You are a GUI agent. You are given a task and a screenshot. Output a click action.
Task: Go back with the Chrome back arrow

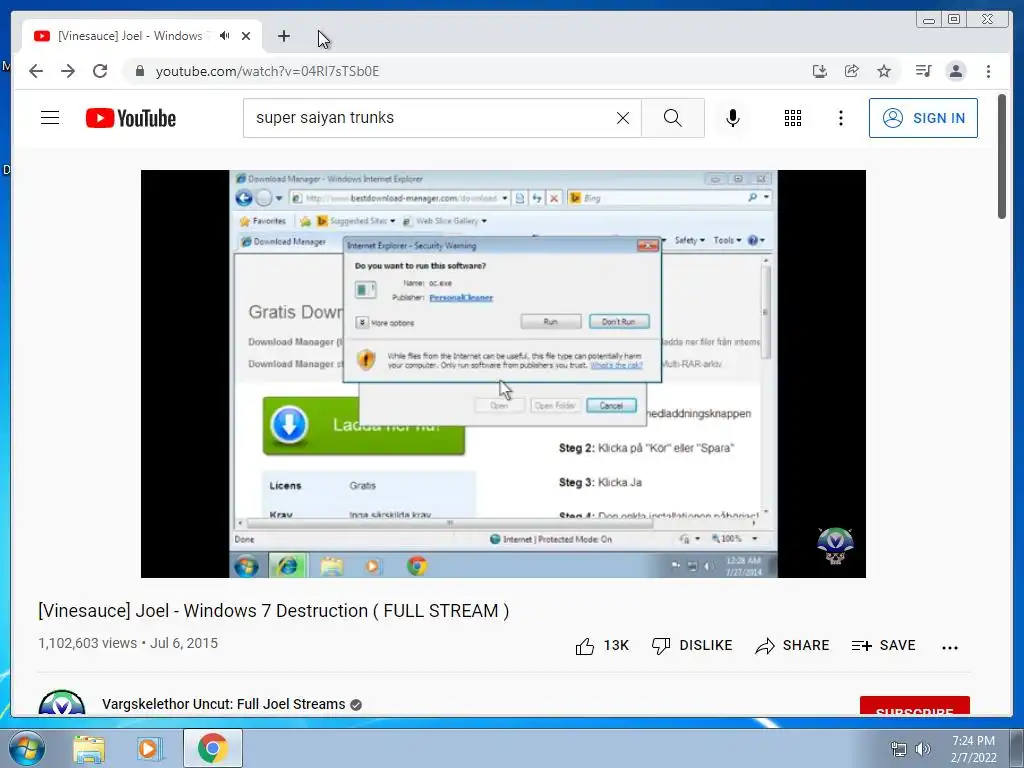[36, 71]
